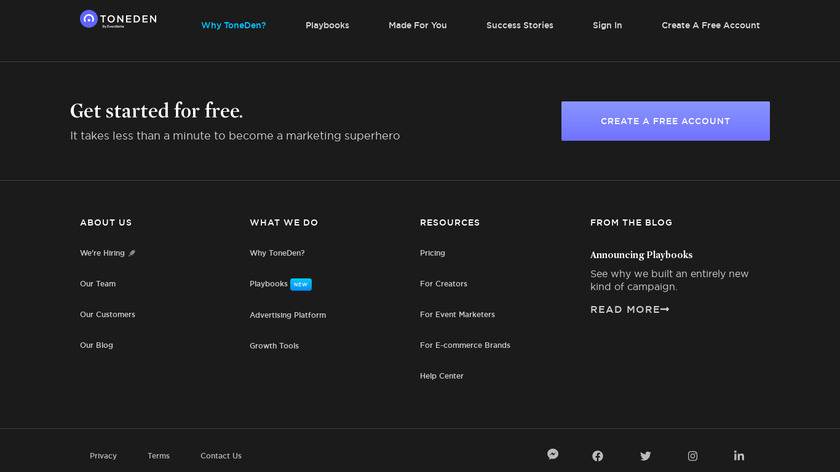Visit the Our Customers link
Image resolution: width=840 pixels, height=472 pixels.
[x=107, y=314]
